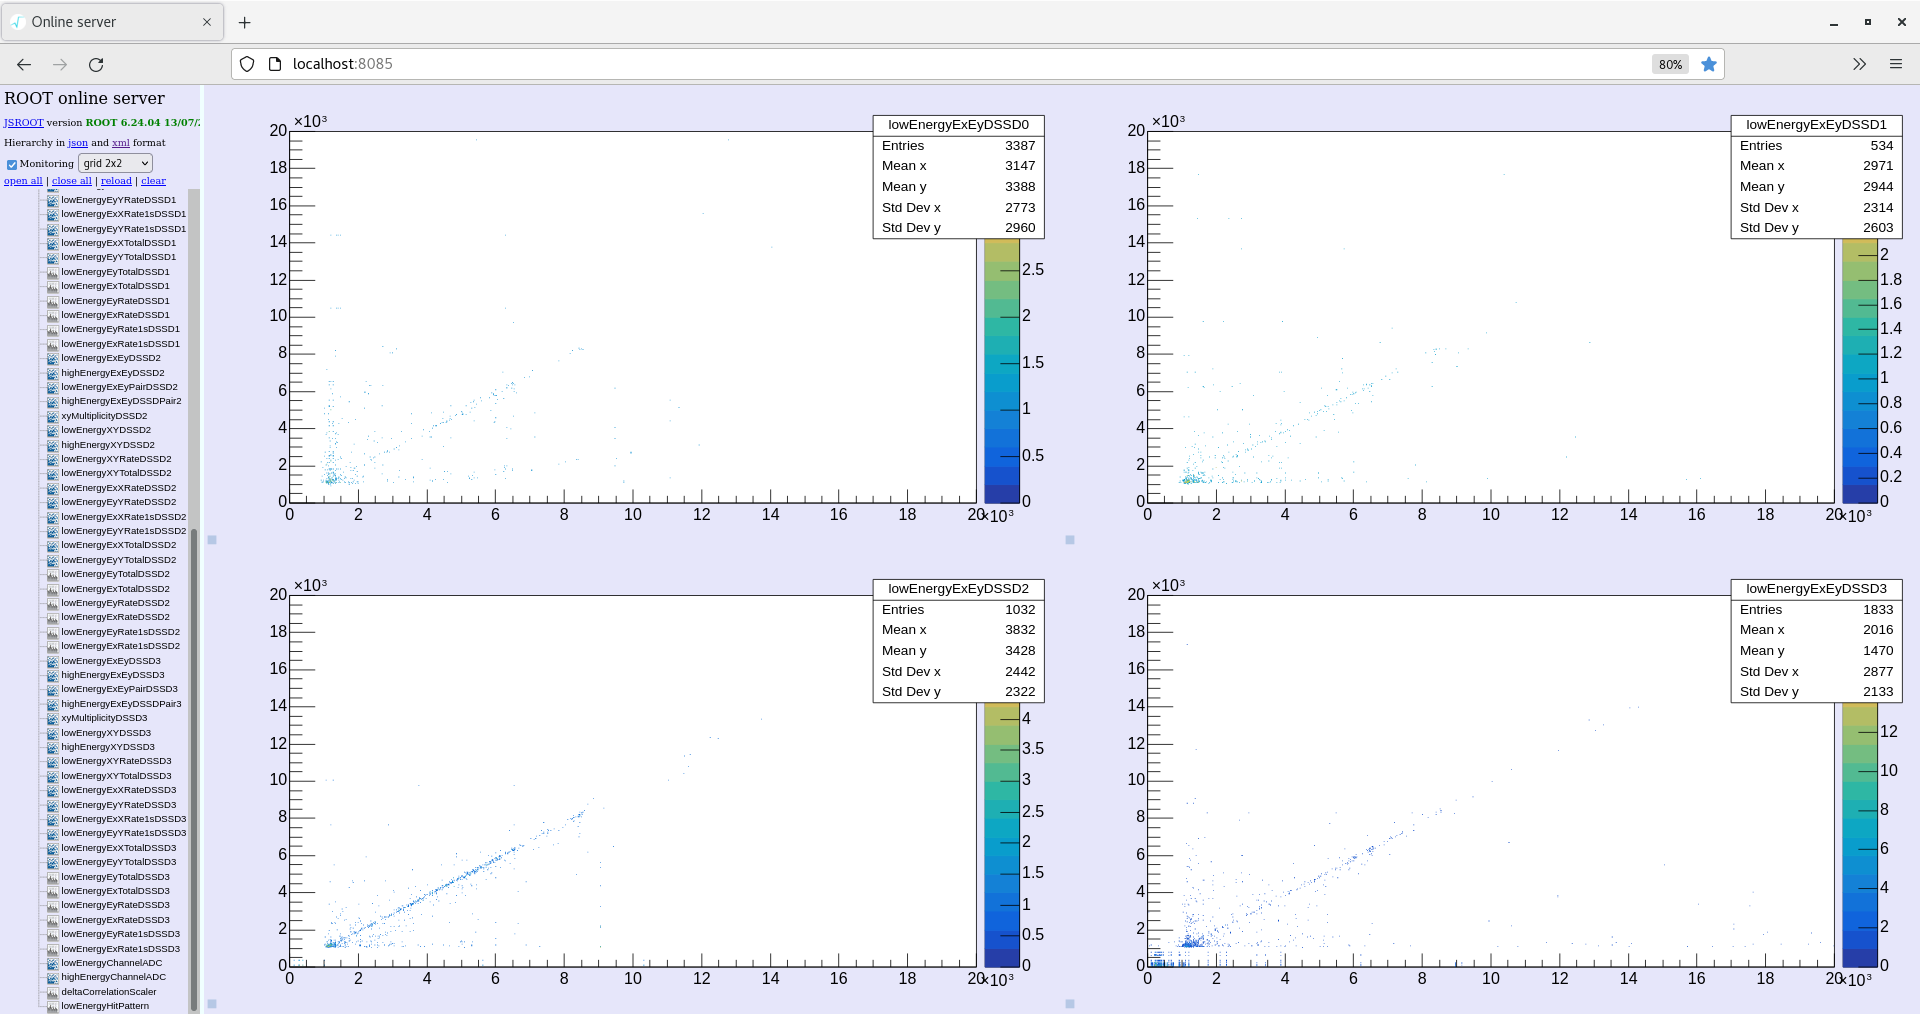Select highEnergyXYDSSD2 in the tree
The width and height of the screenshot is (1920, 1014).
(x=107, y=445)
